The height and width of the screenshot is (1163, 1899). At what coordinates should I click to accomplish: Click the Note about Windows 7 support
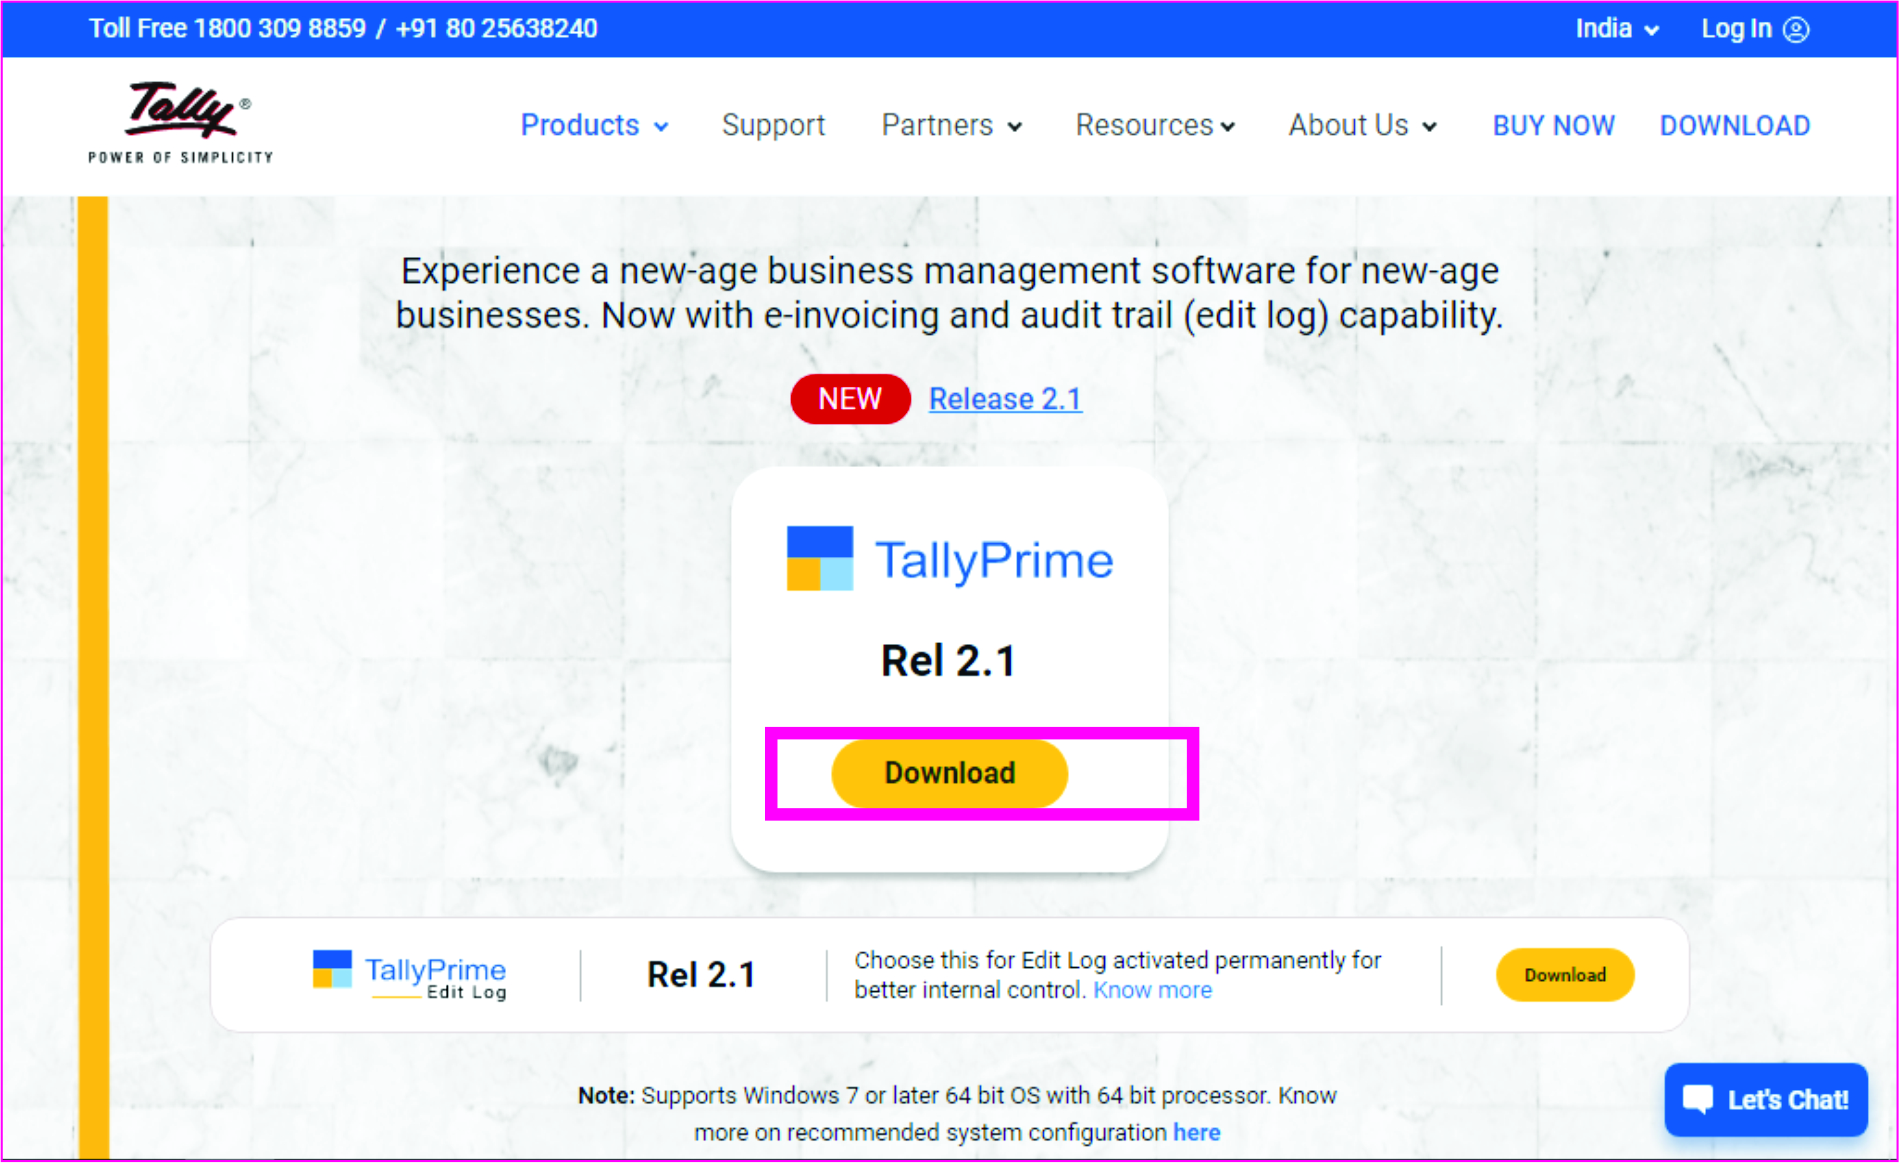[957, 1114]
